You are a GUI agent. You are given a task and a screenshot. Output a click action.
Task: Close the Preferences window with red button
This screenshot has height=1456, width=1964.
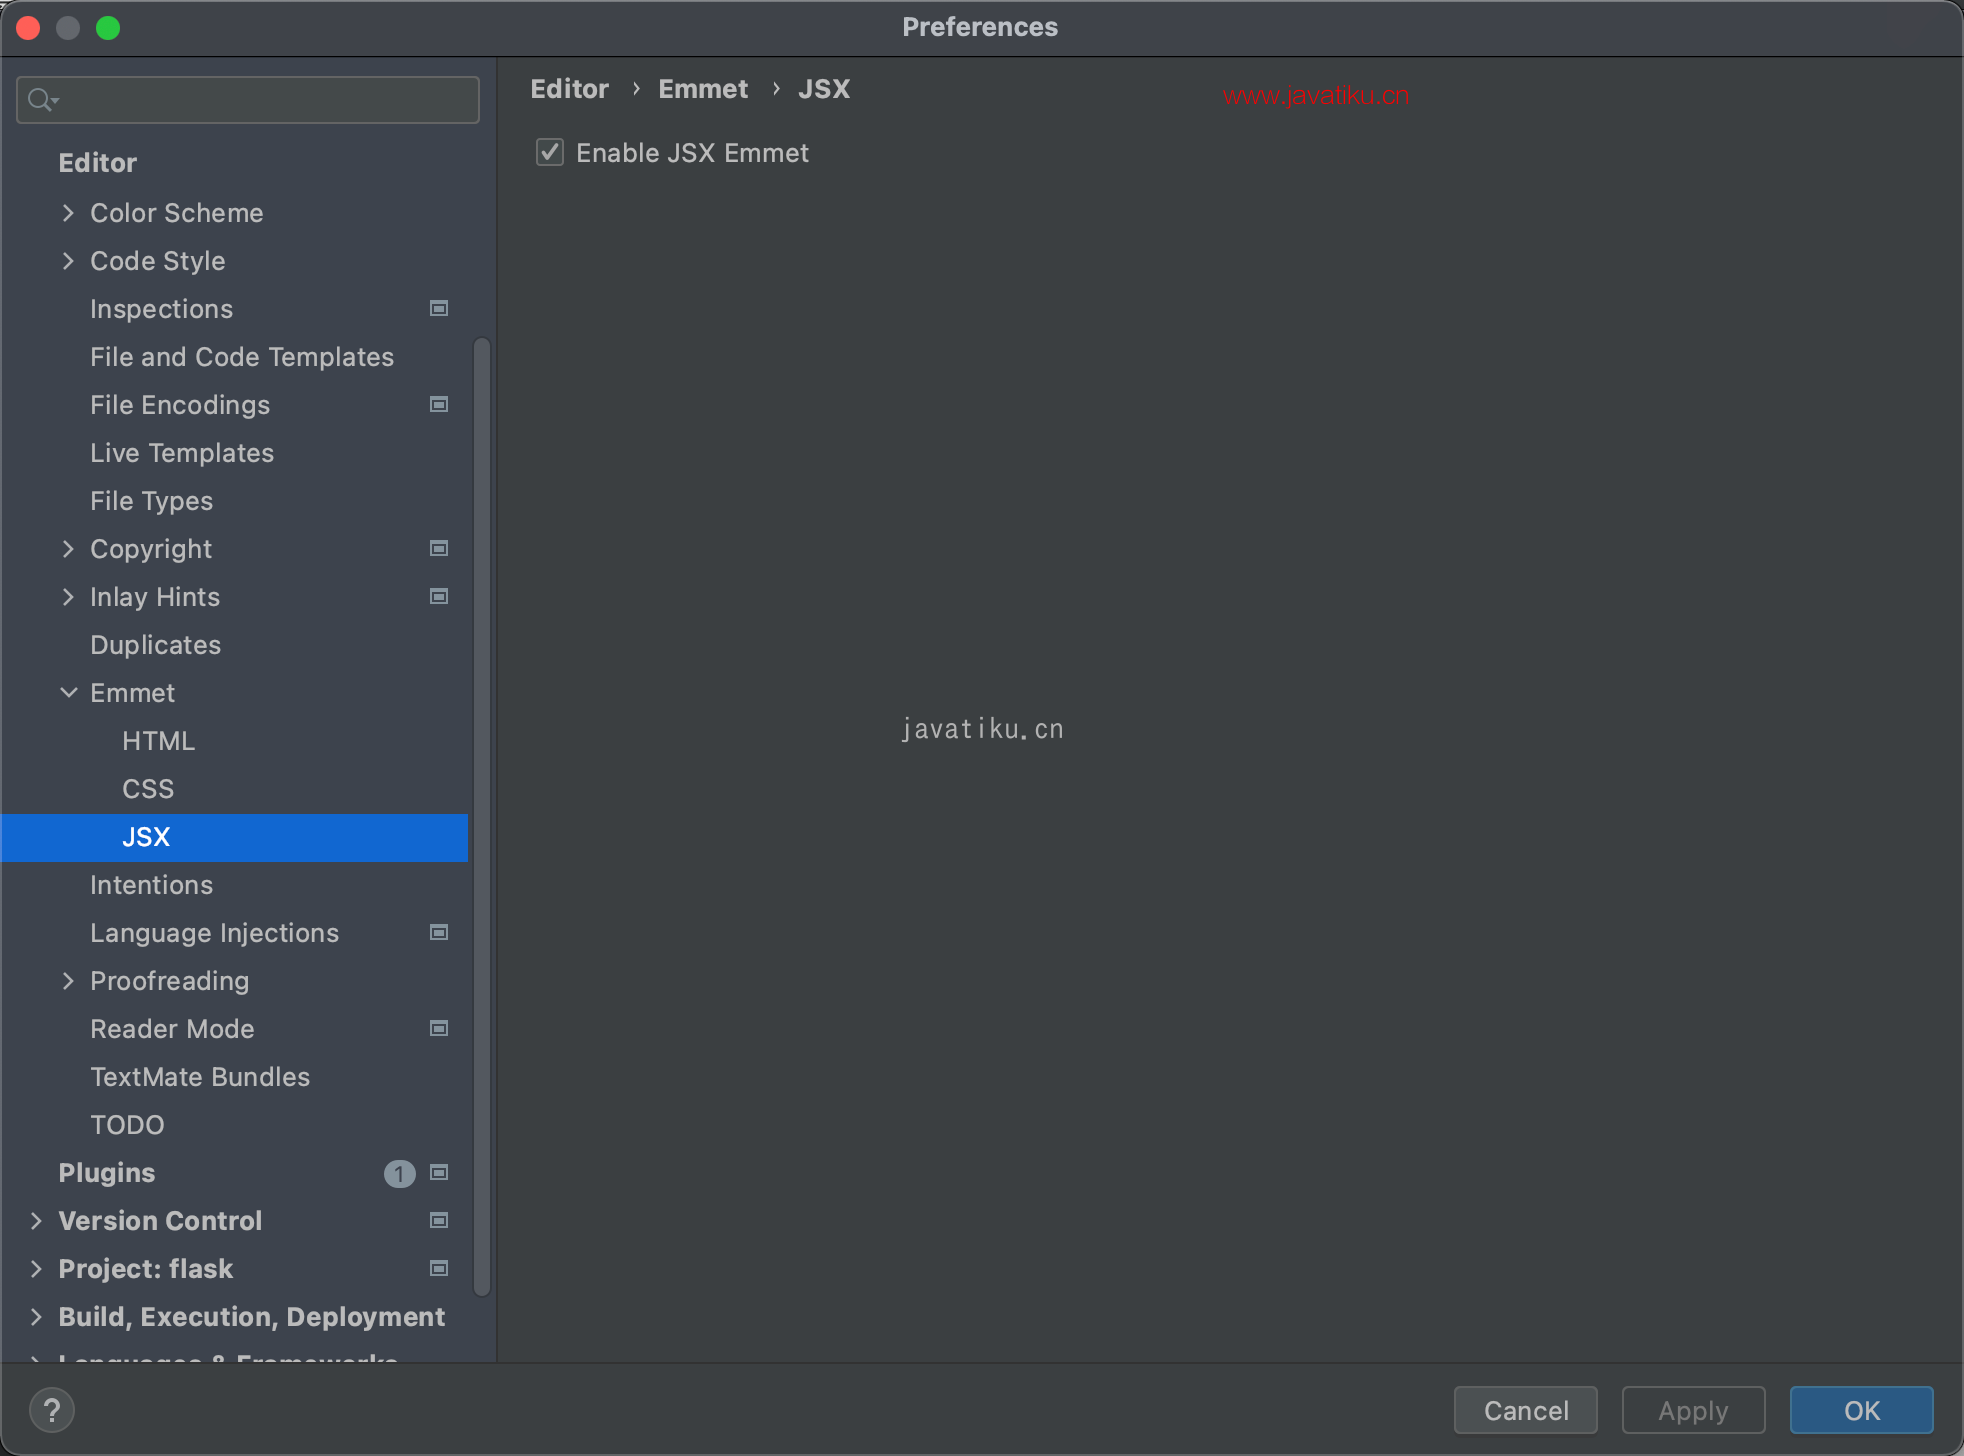click(x=28, y=28)
